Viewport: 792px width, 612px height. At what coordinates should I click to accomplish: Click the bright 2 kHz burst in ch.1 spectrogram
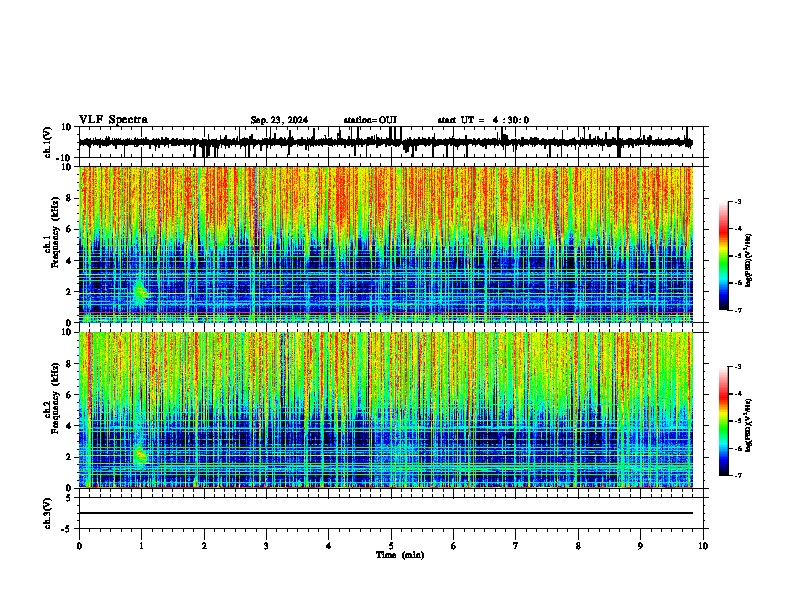[x=140, y=291]
